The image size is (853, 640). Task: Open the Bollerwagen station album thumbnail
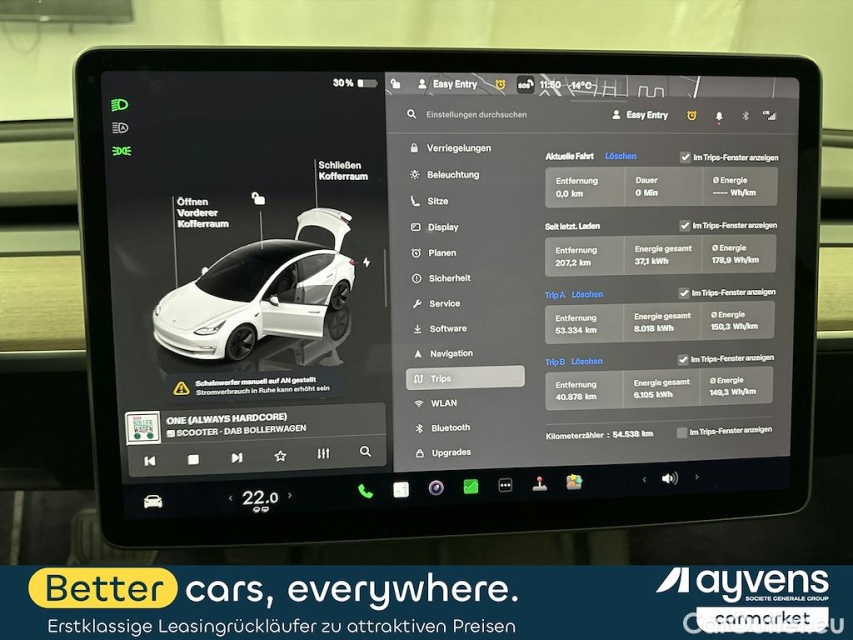(x=143, y=428)
